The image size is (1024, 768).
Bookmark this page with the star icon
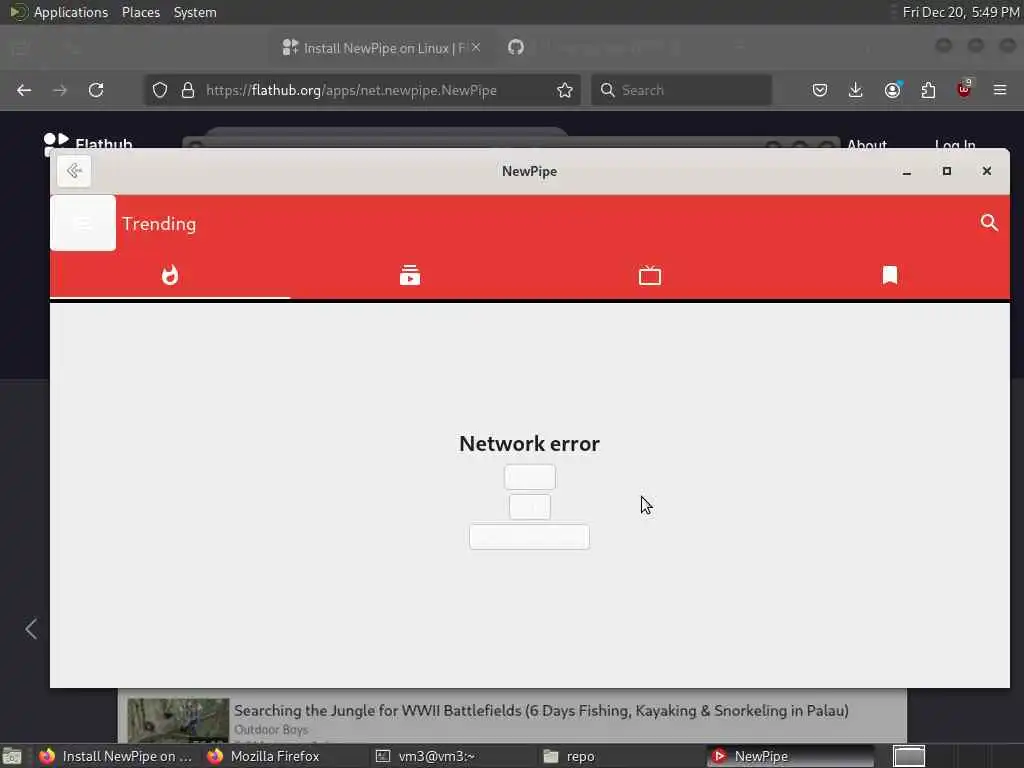[565, 90]
